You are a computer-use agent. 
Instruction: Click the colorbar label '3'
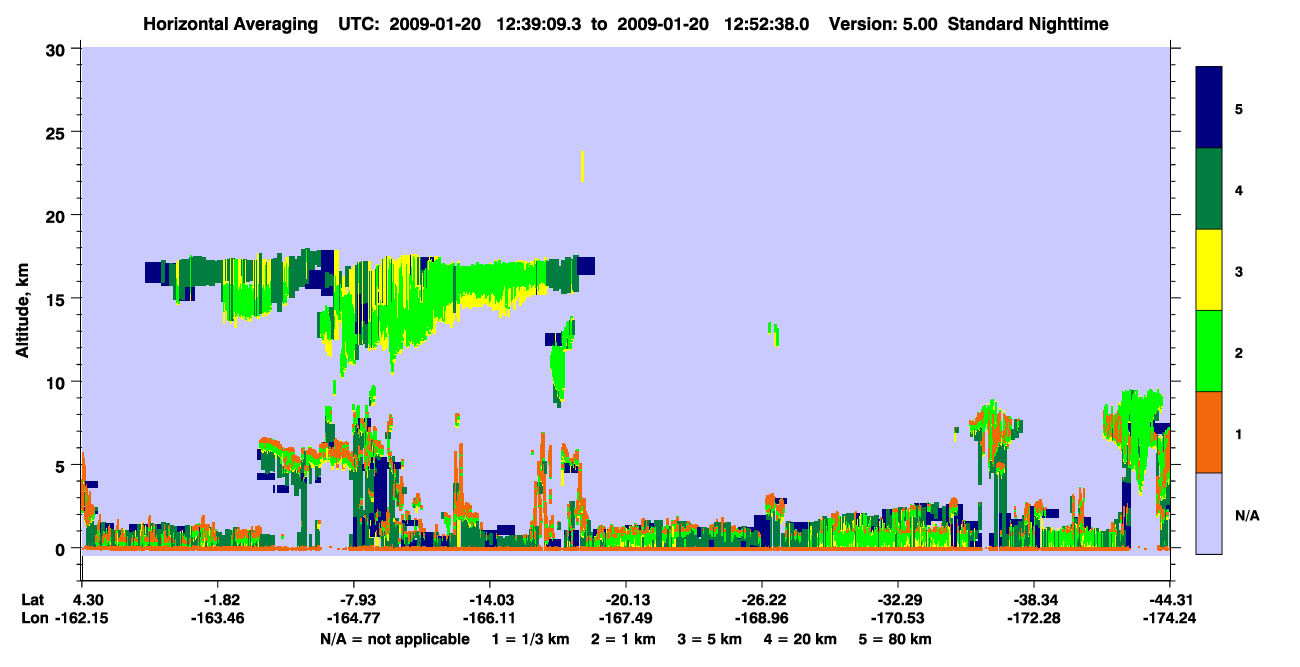1239,271
